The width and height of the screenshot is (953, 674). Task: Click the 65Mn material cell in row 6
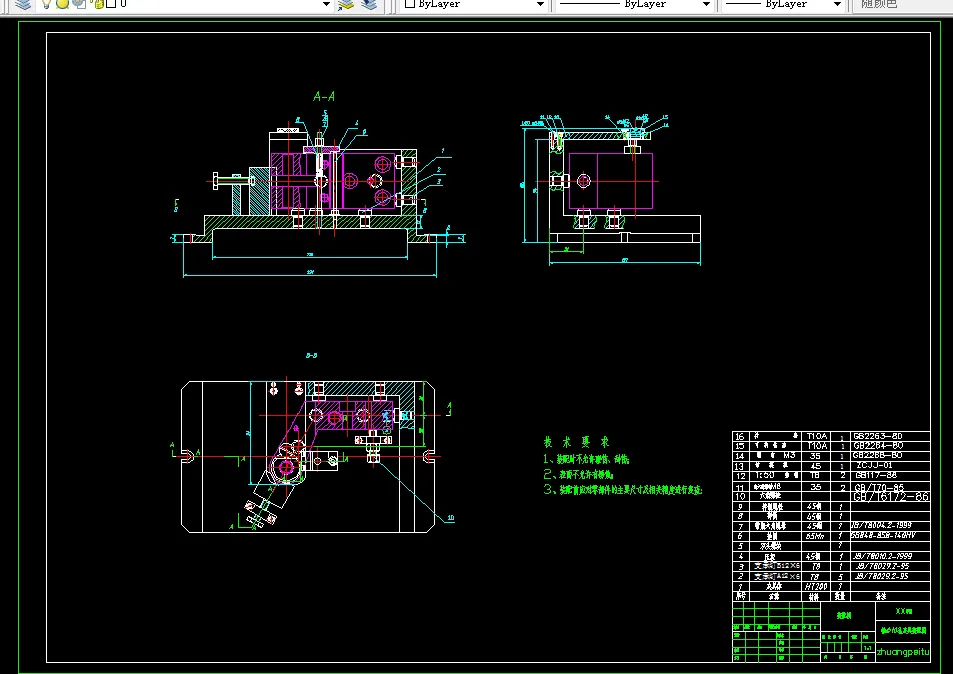click(x=814, y=536)
